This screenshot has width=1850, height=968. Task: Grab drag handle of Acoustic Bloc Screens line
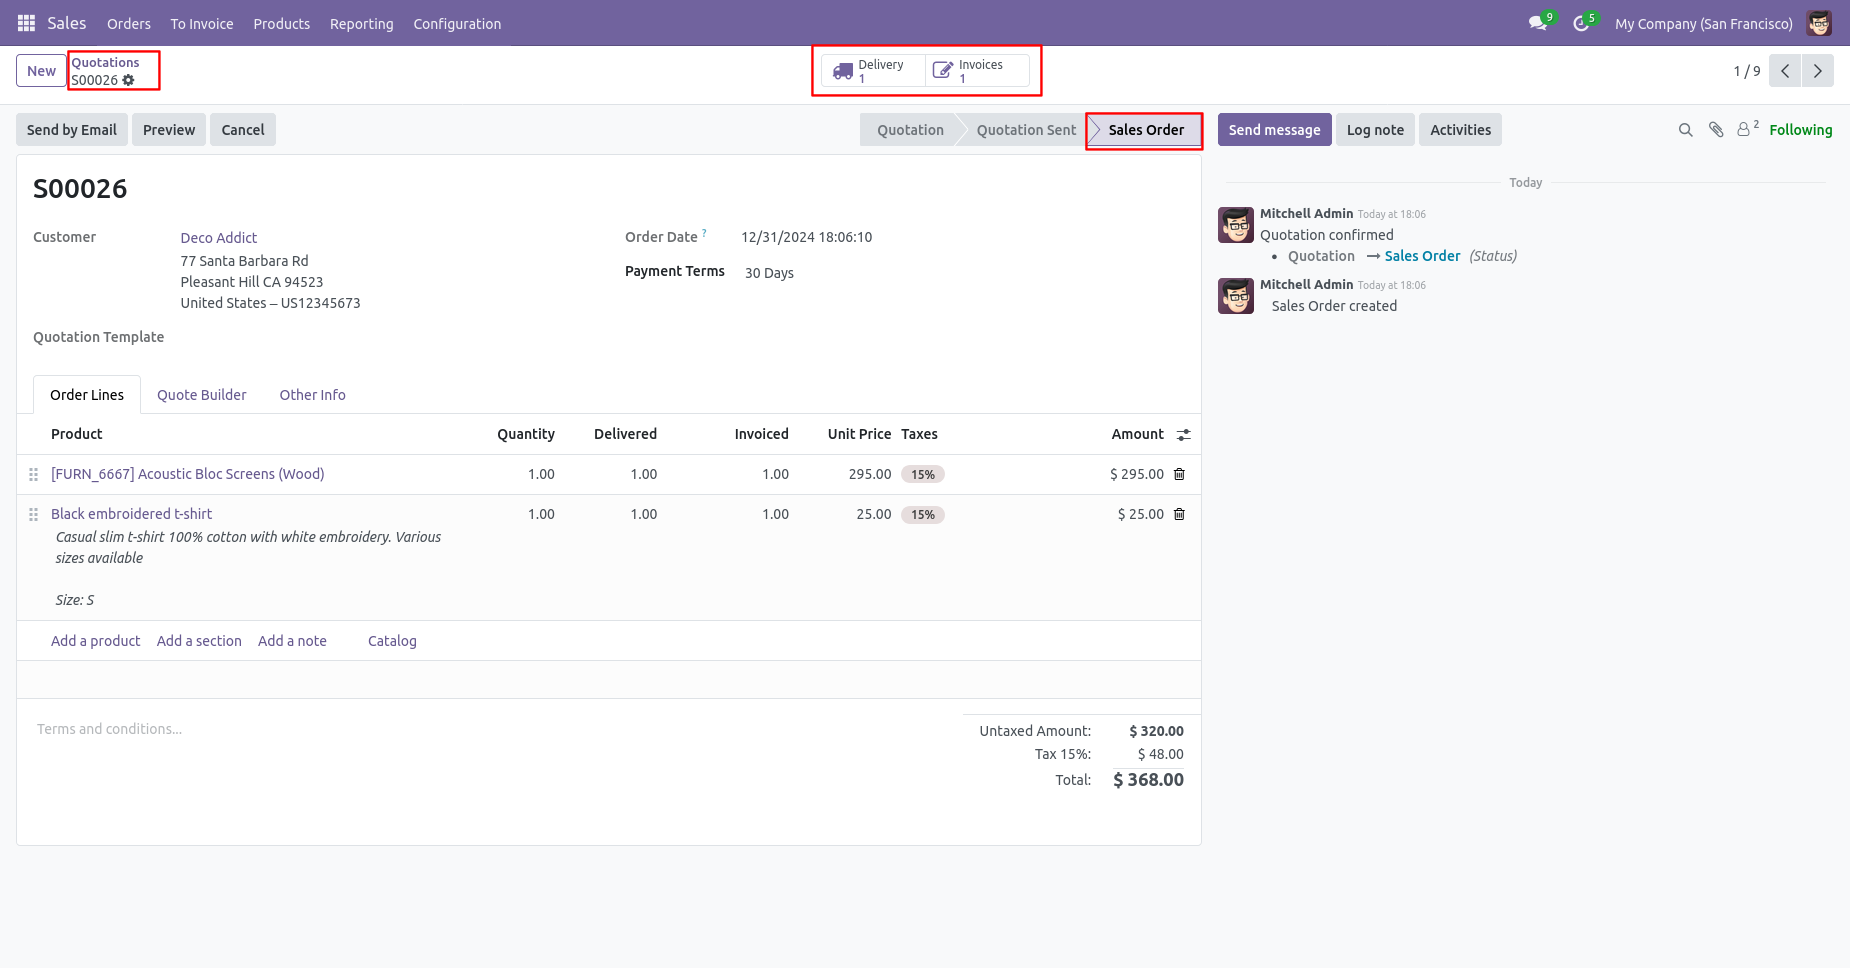33,474
